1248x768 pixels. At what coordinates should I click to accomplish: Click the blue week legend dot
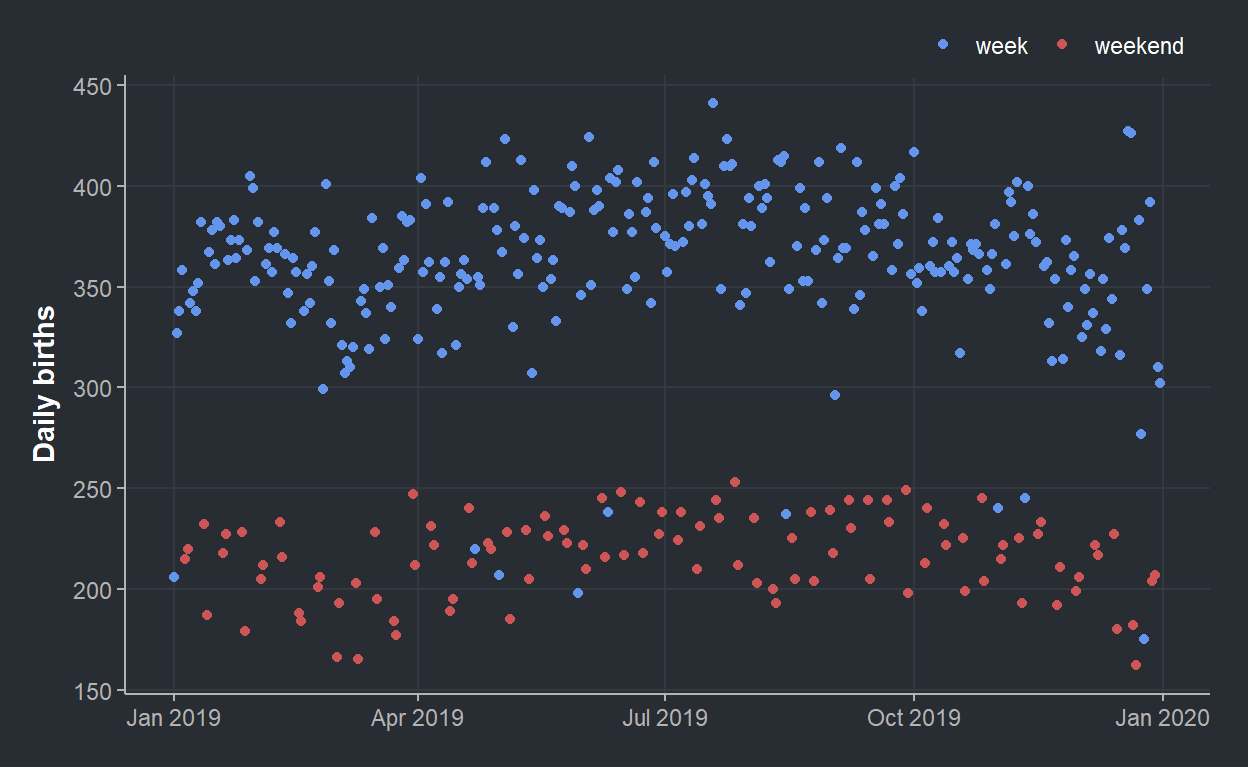pyautogui.click(x=943, y=45)
